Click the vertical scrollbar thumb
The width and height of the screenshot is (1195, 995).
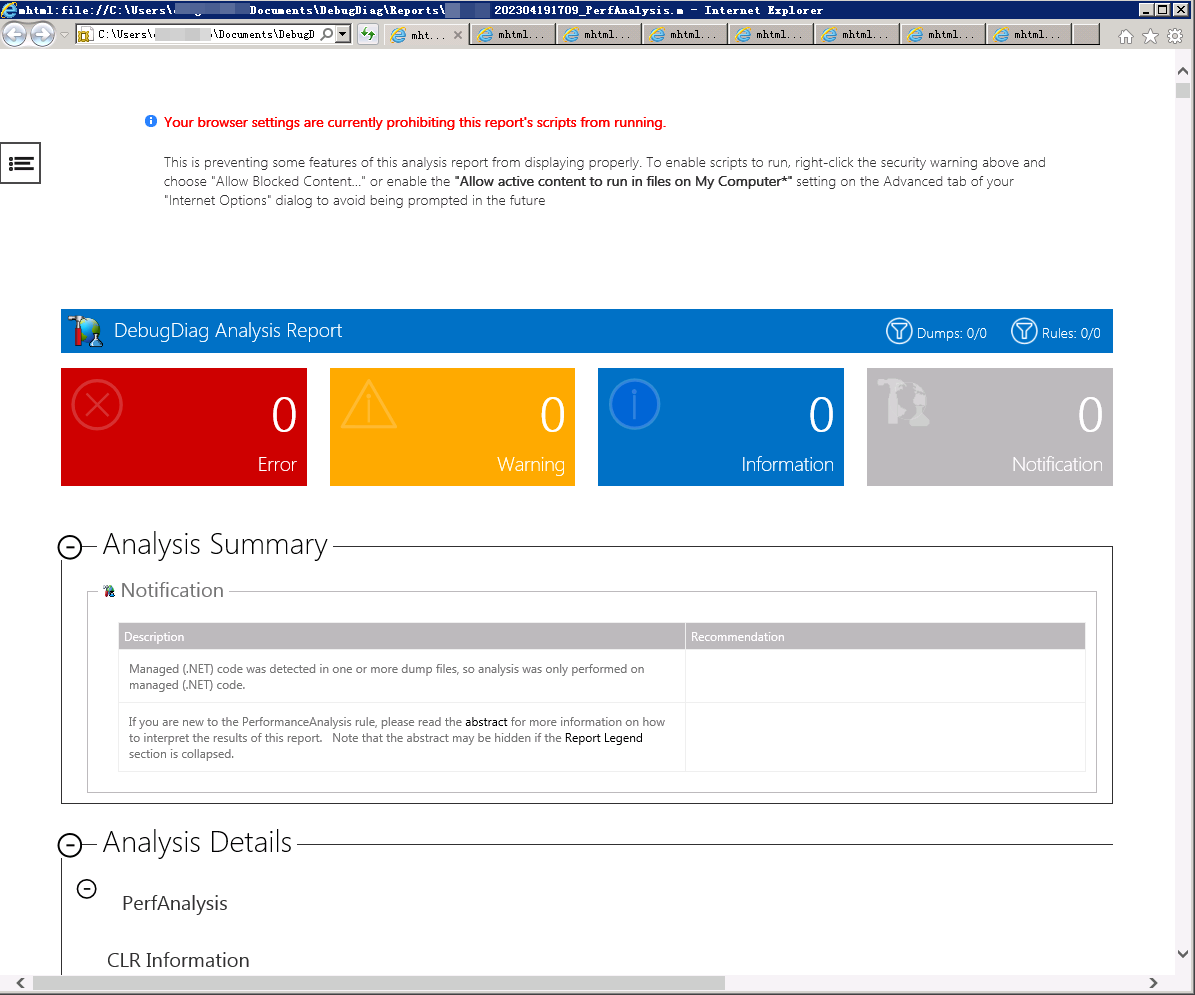tap(1183, 91)
